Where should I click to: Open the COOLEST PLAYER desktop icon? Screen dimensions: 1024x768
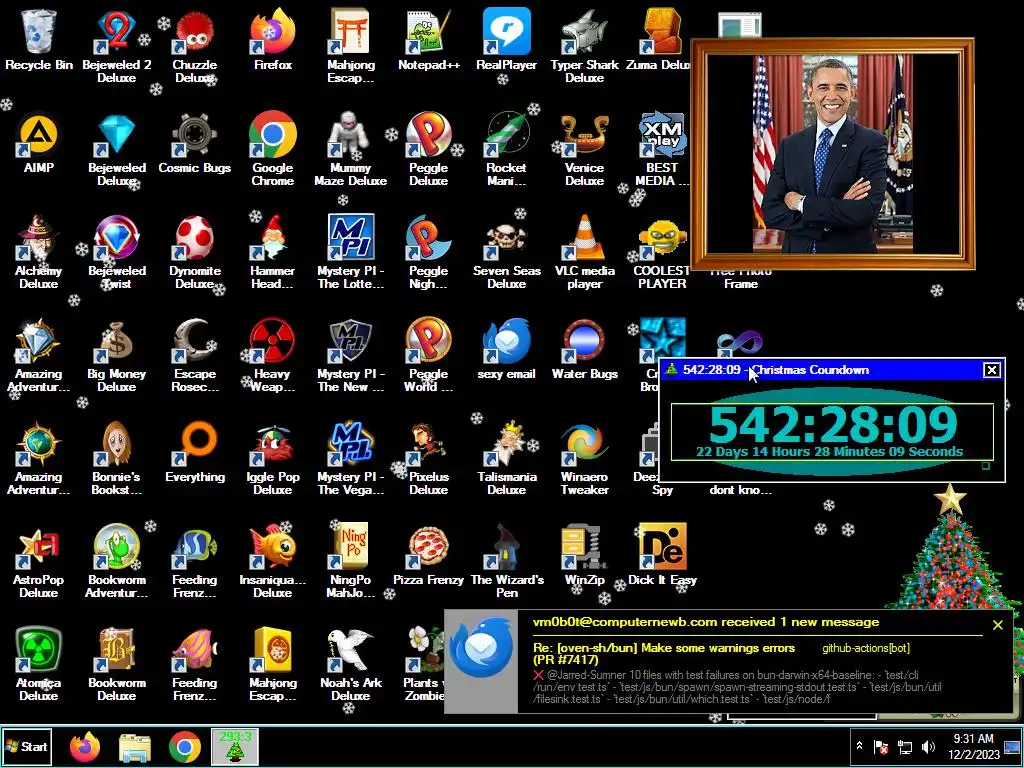tap(662, 251)
